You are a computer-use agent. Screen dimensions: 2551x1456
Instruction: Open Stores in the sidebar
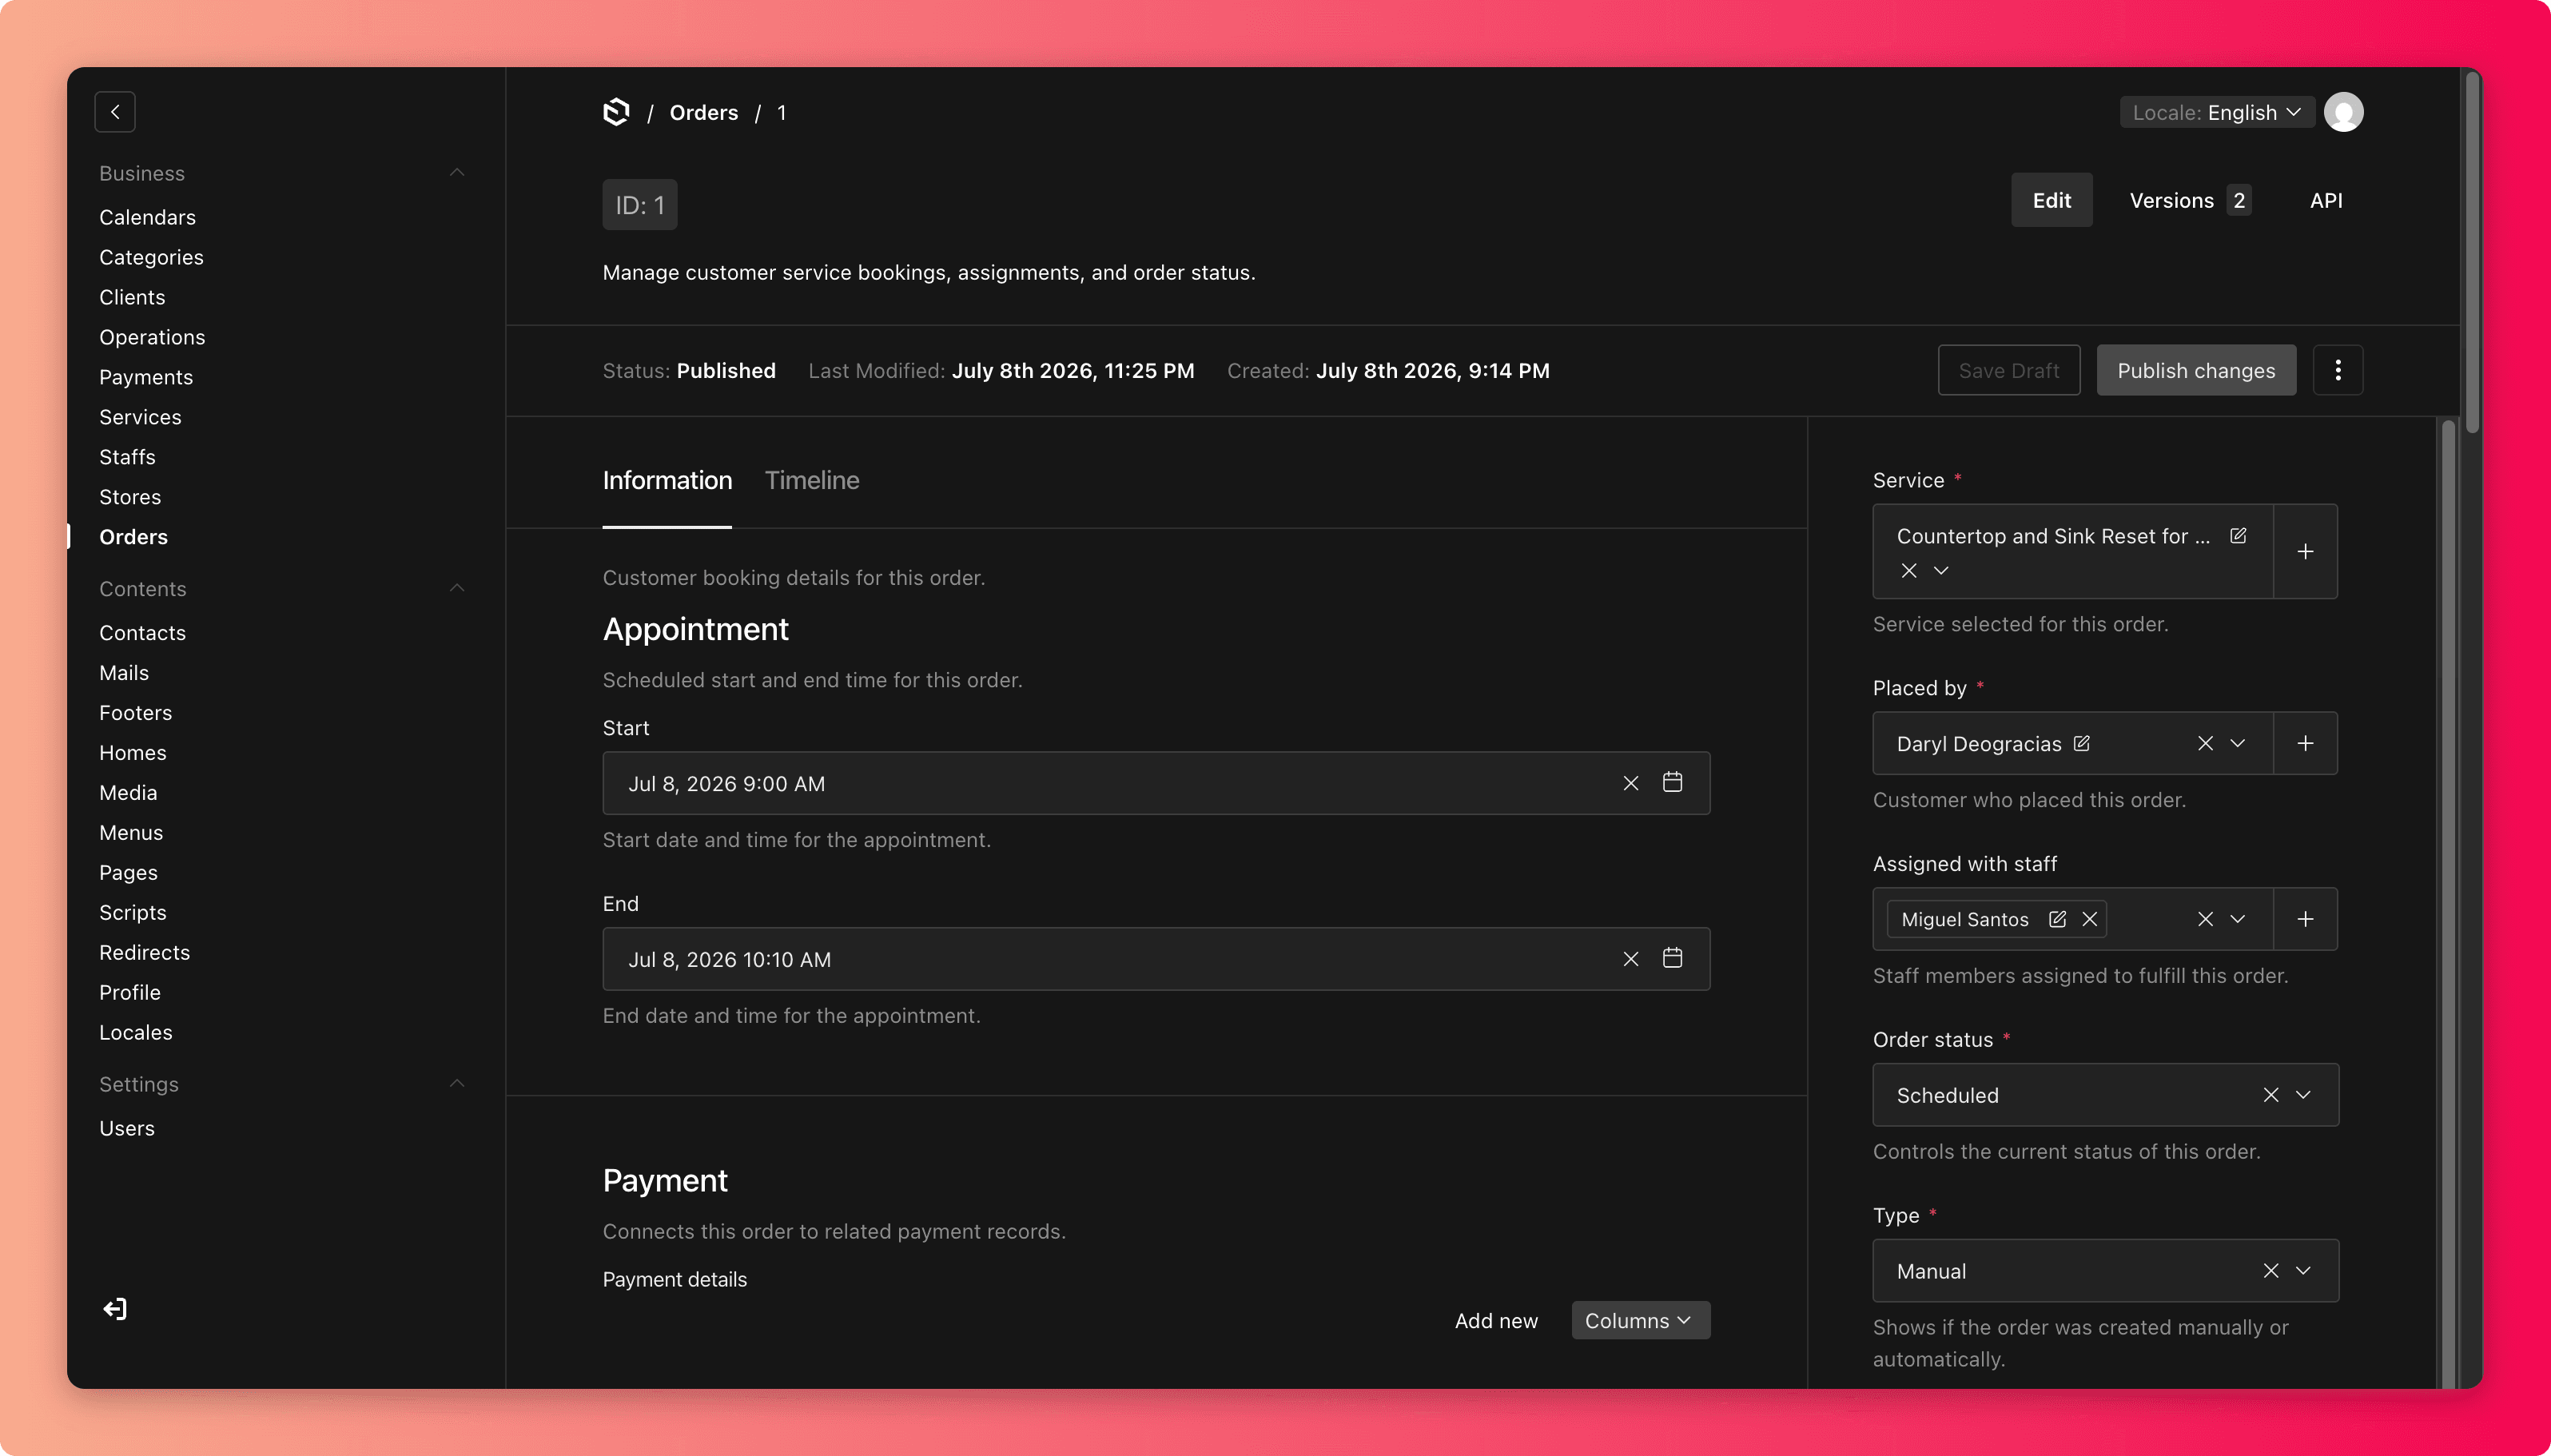(x=130, y=497)
